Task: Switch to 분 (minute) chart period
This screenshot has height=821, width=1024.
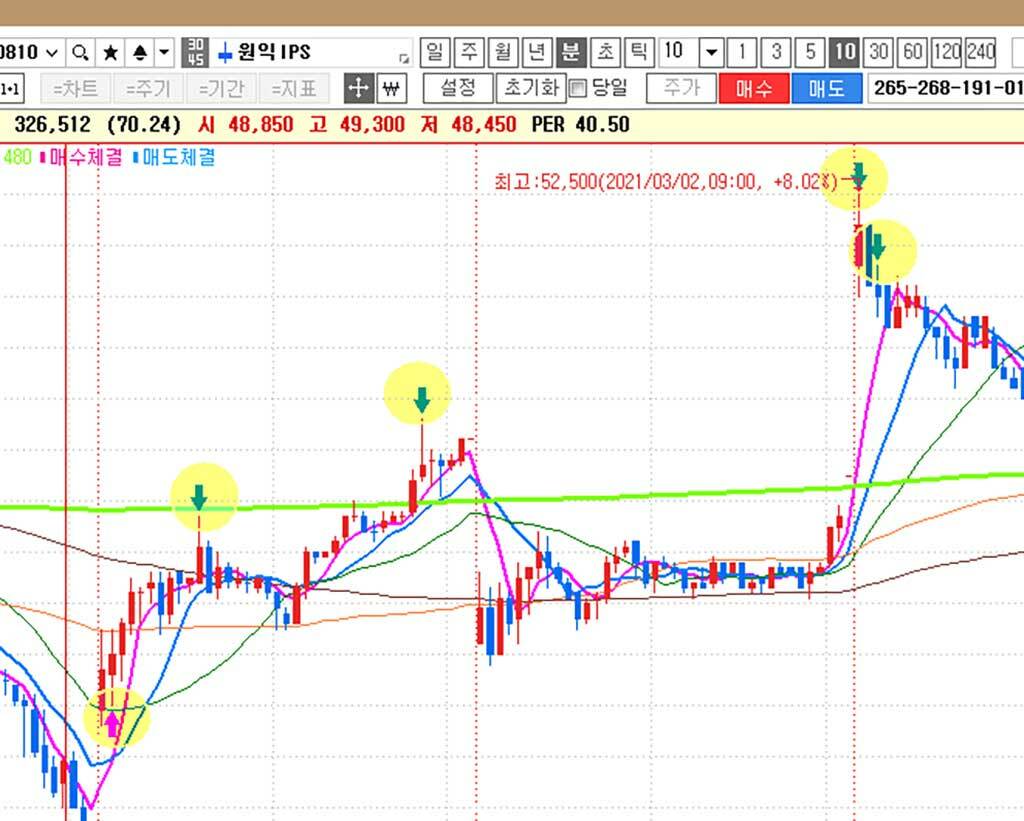Action: pos(571,51)
